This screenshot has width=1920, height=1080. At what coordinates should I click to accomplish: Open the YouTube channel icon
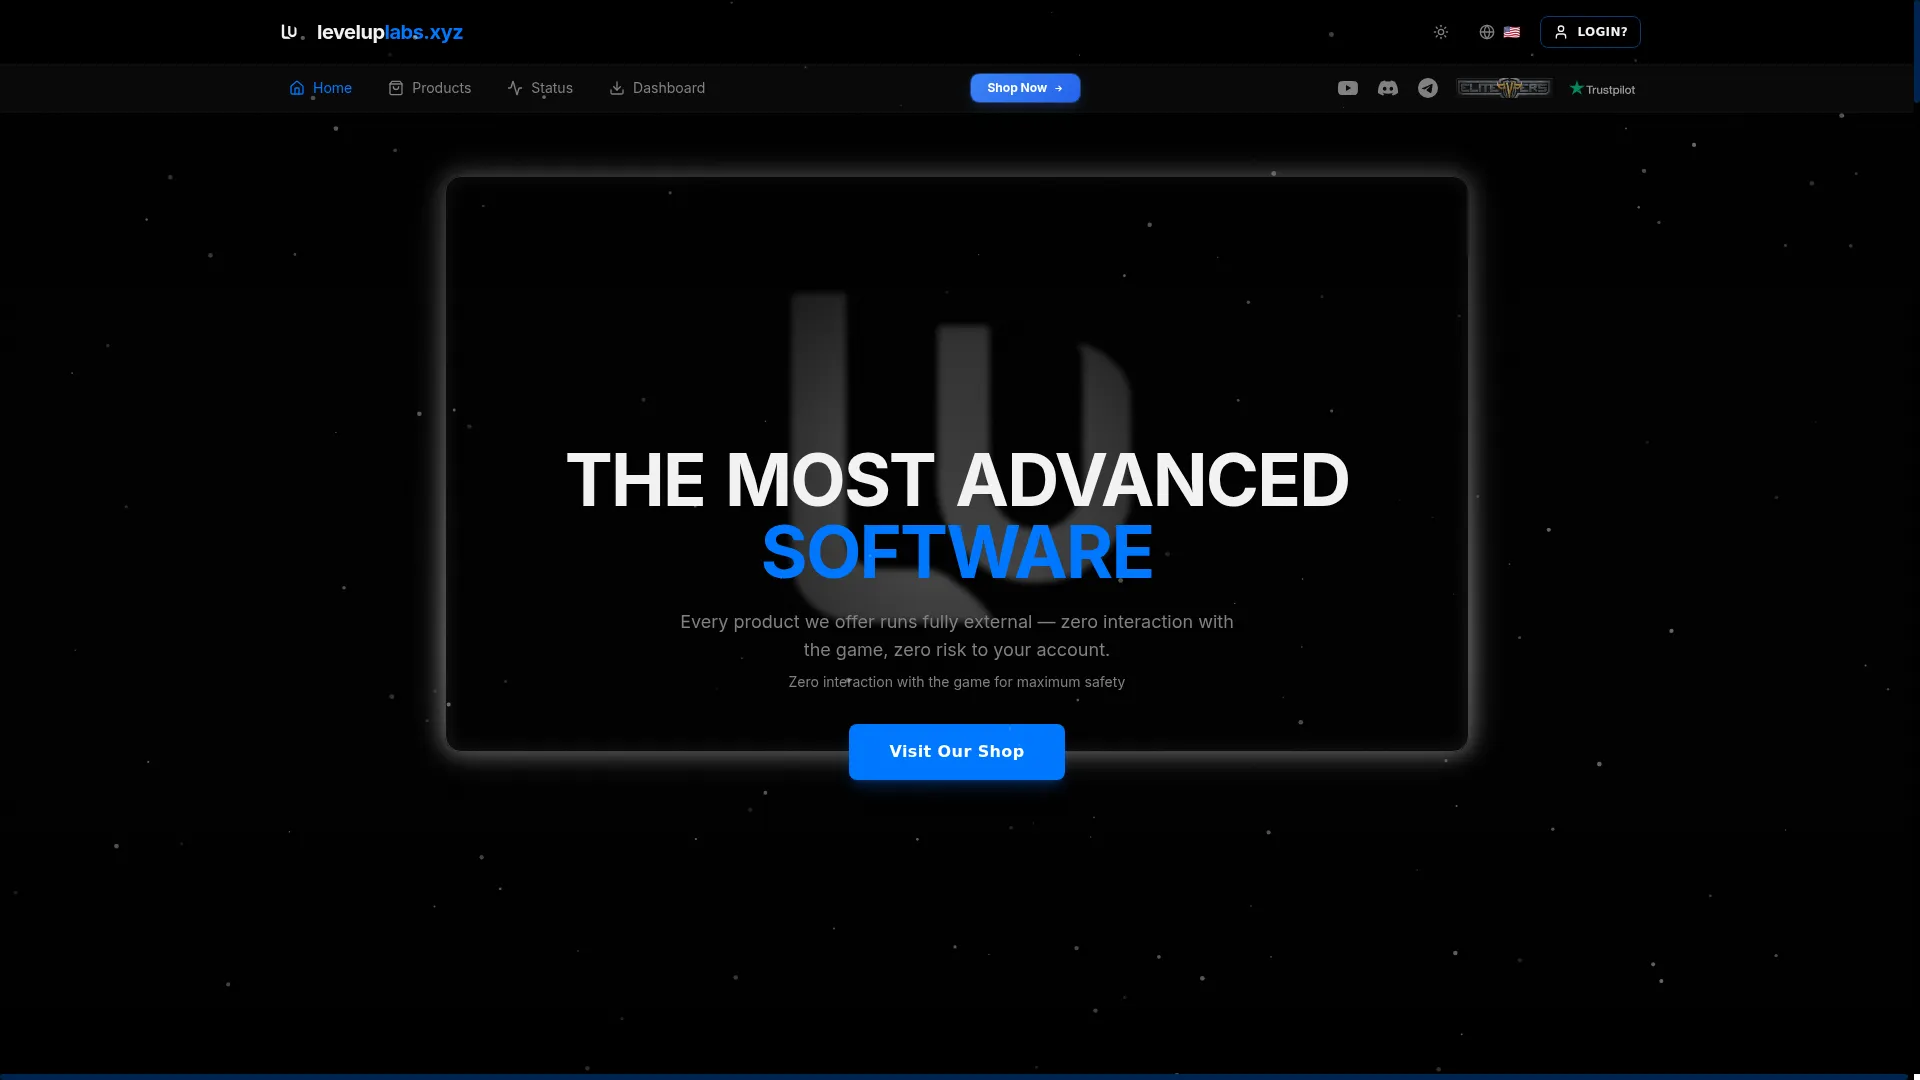pos(1348,88)
